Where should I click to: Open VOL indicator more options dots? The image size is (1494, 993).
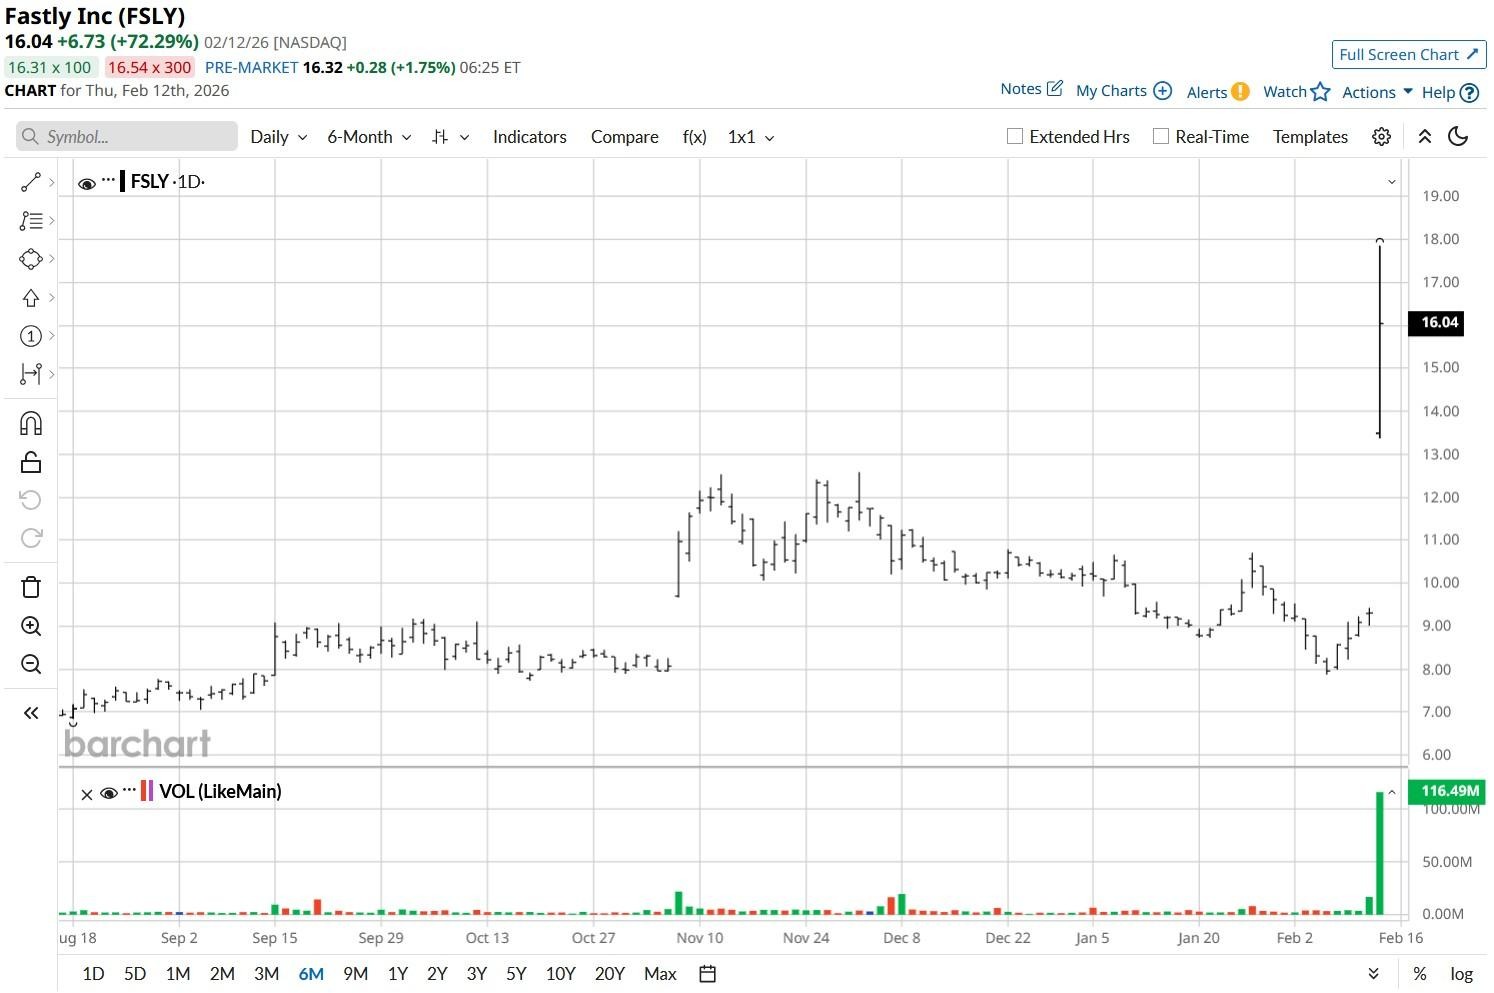129,790
